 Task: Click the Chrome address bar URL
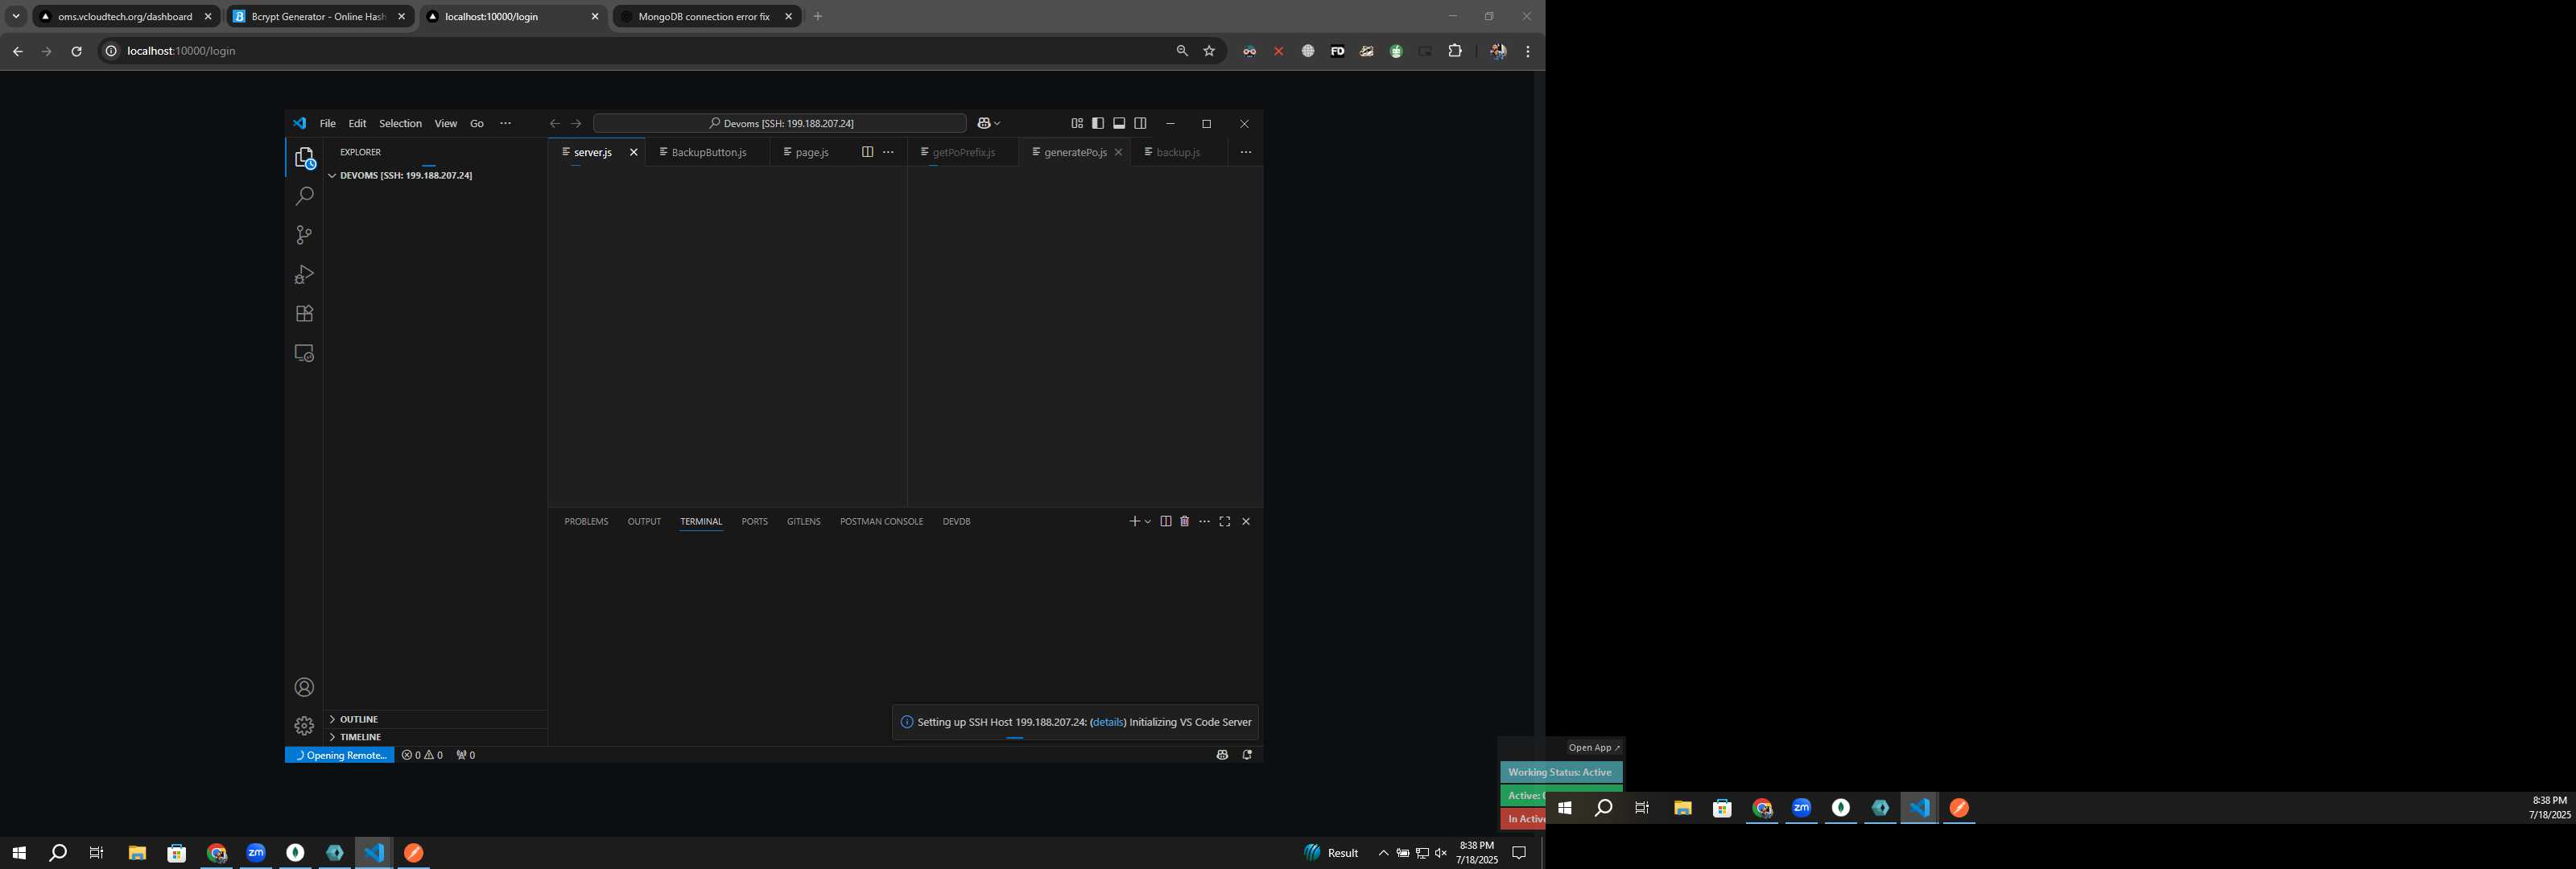(181, 51)
